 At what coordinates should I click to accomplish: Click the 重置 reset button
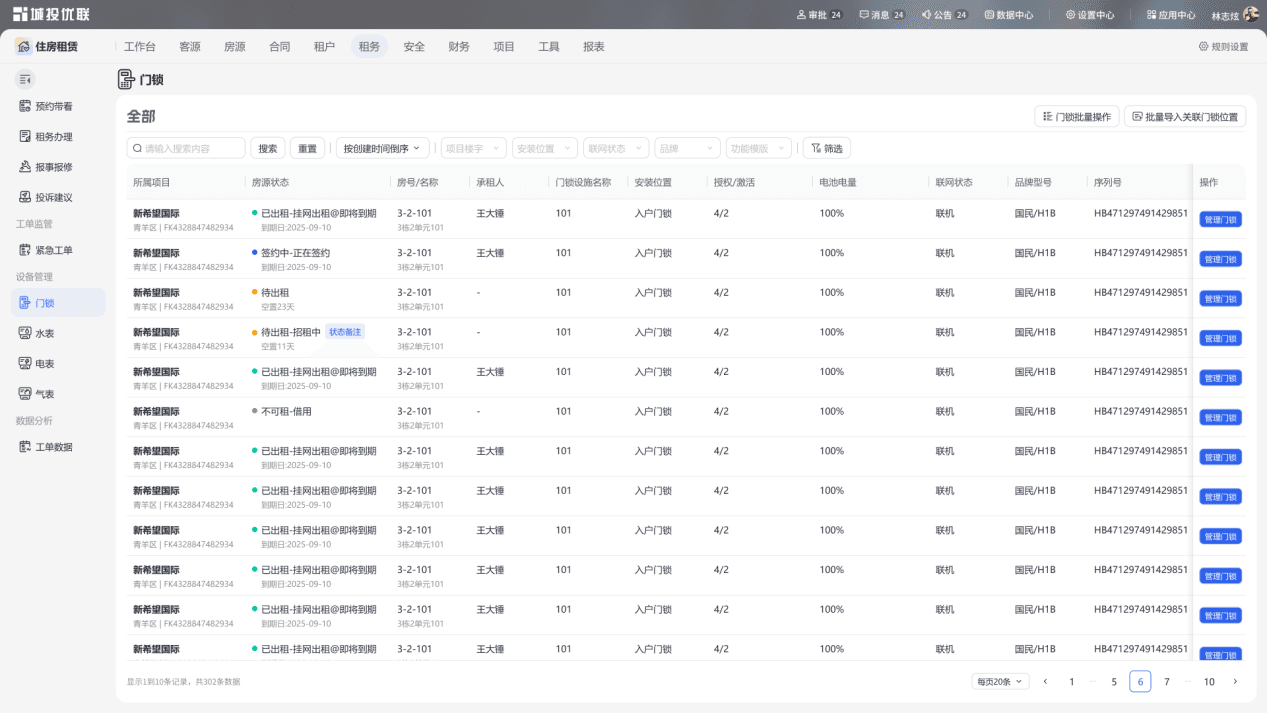tap(307, 148)
